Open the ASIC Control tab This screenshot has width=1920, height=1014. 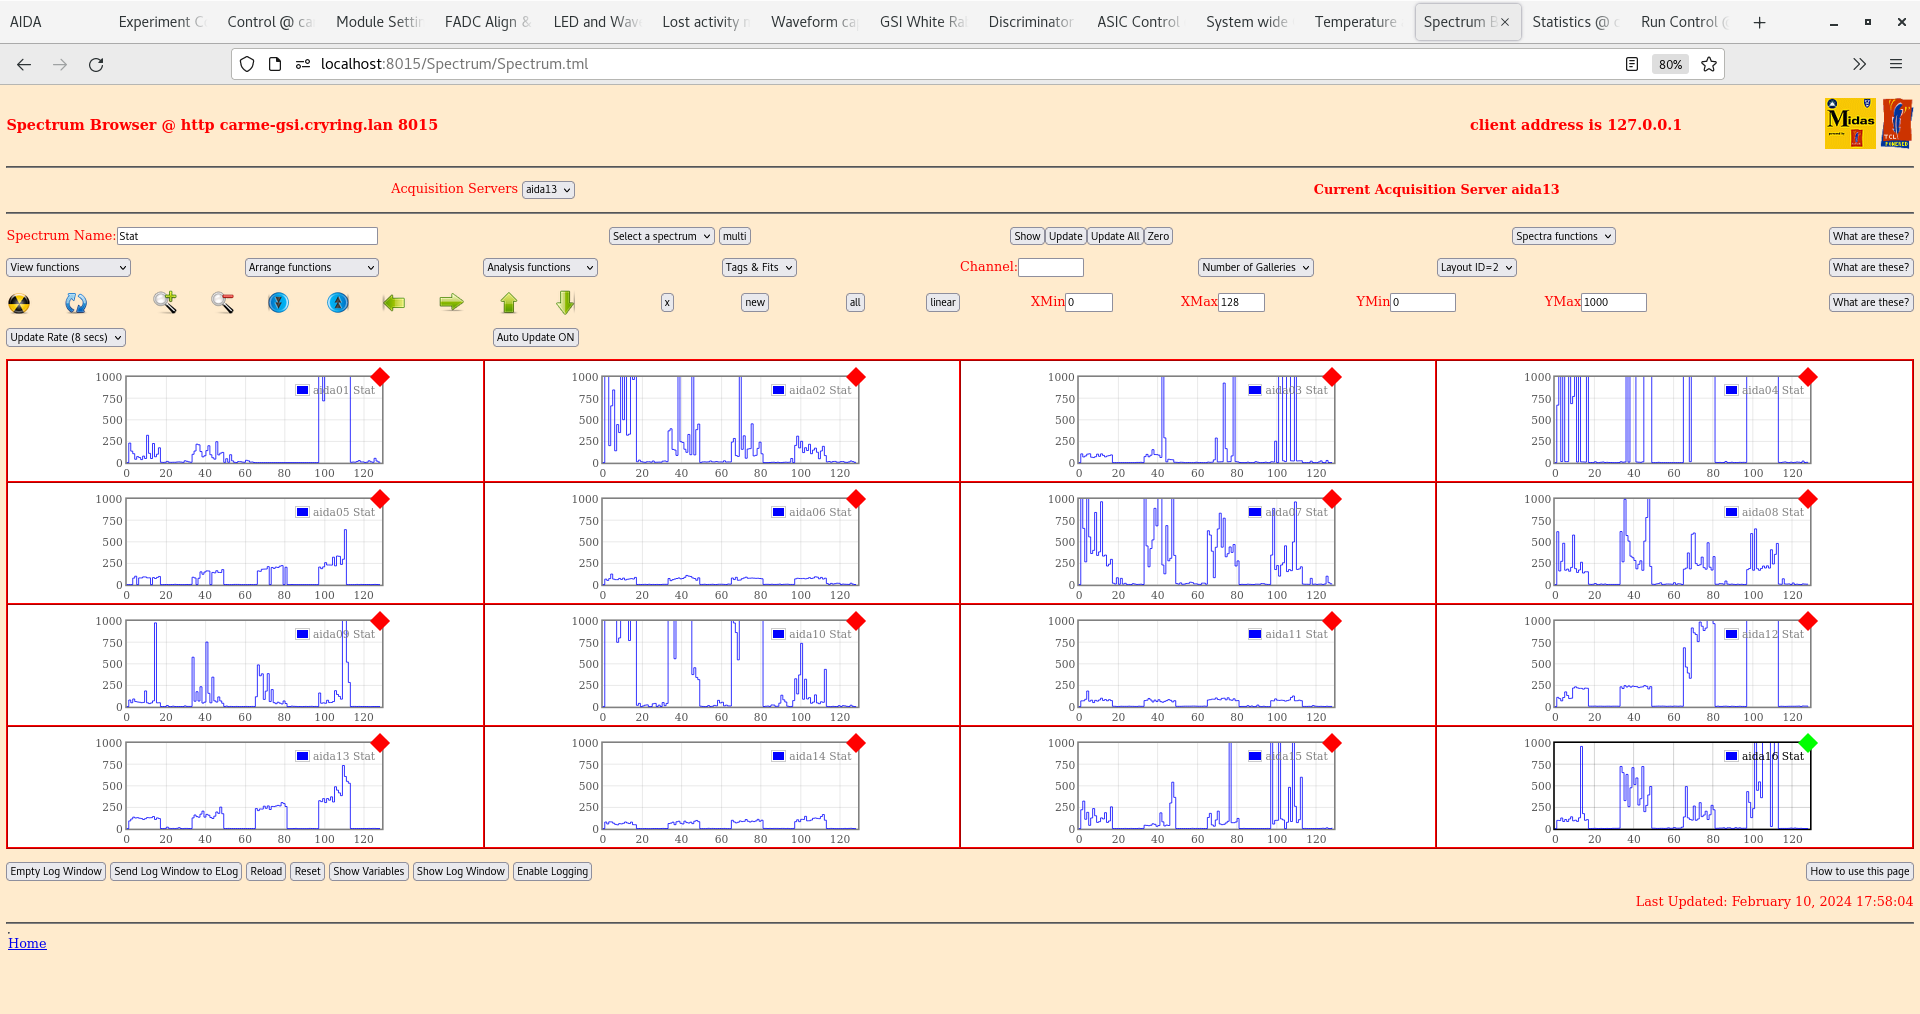[1138, 22]
